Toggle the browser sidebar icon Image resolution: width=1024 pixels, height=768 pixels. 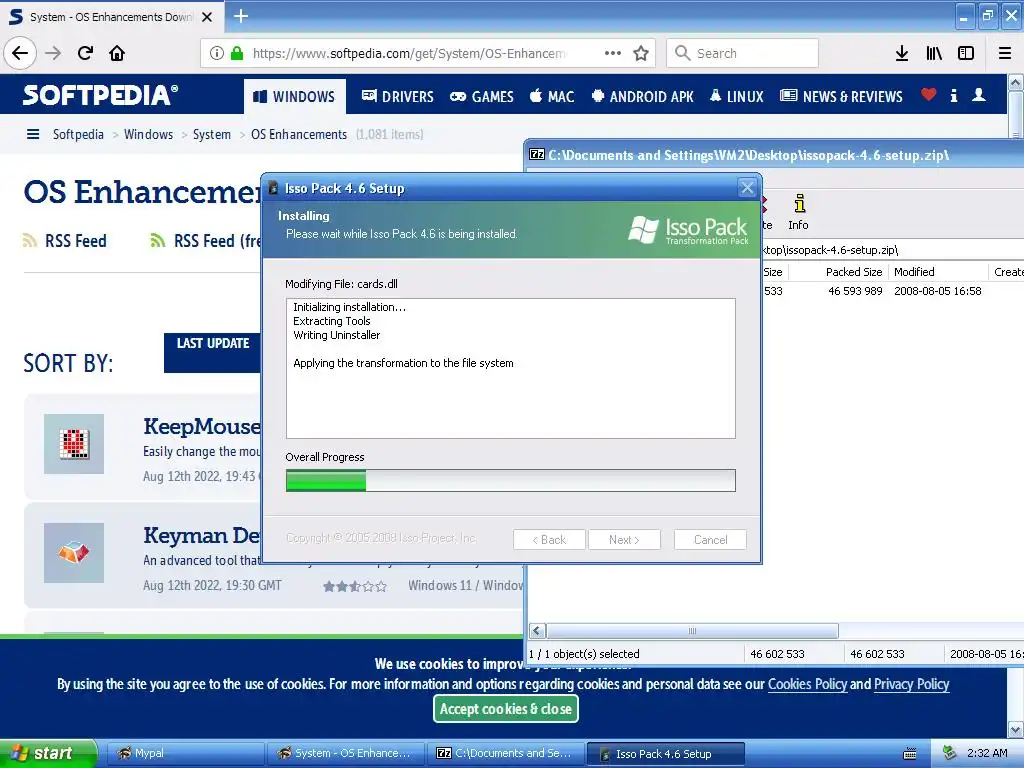point(966,53)
